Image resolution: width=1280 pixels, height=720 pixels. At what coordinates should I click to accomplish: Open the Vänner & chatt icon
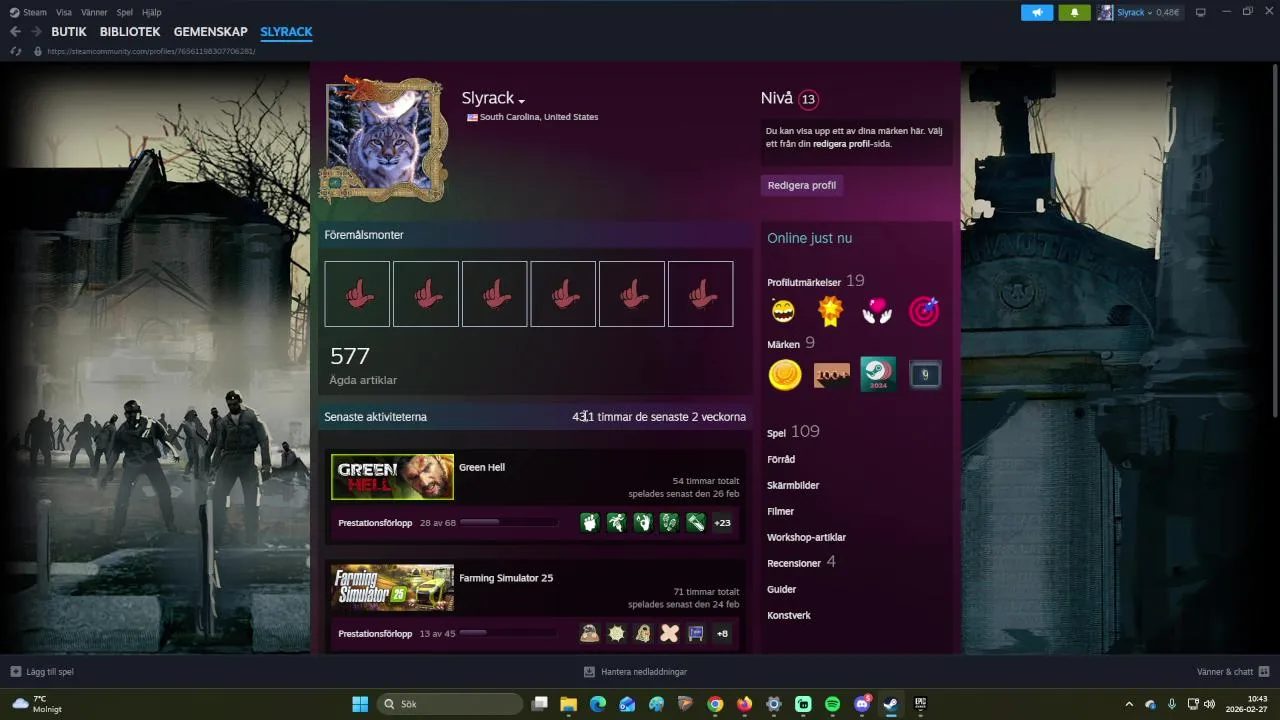(x=1264, y=672)
